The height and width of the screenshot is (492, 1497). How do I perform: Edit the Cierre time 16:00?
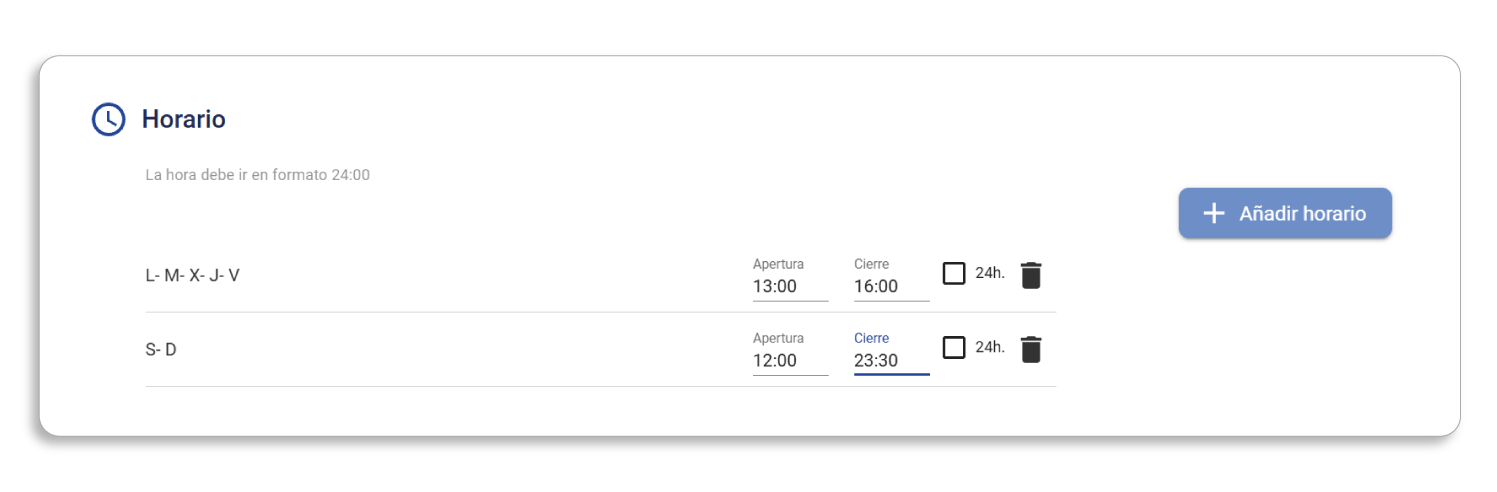(x=891, y=286)
